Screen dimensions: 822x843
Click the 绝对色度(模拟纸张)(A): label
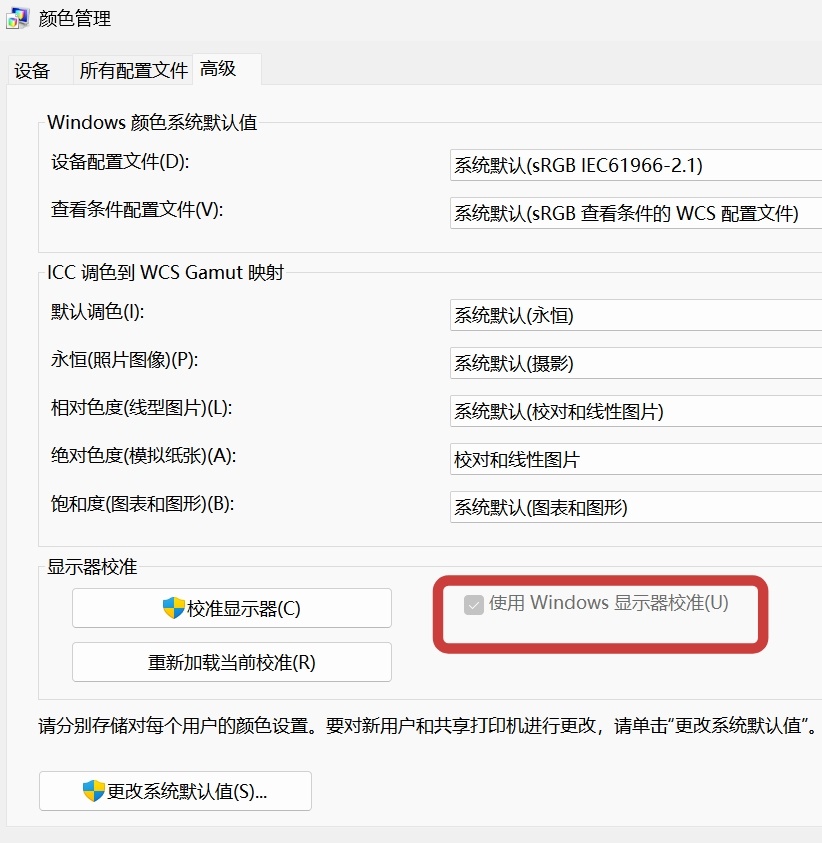pos(144,456)
